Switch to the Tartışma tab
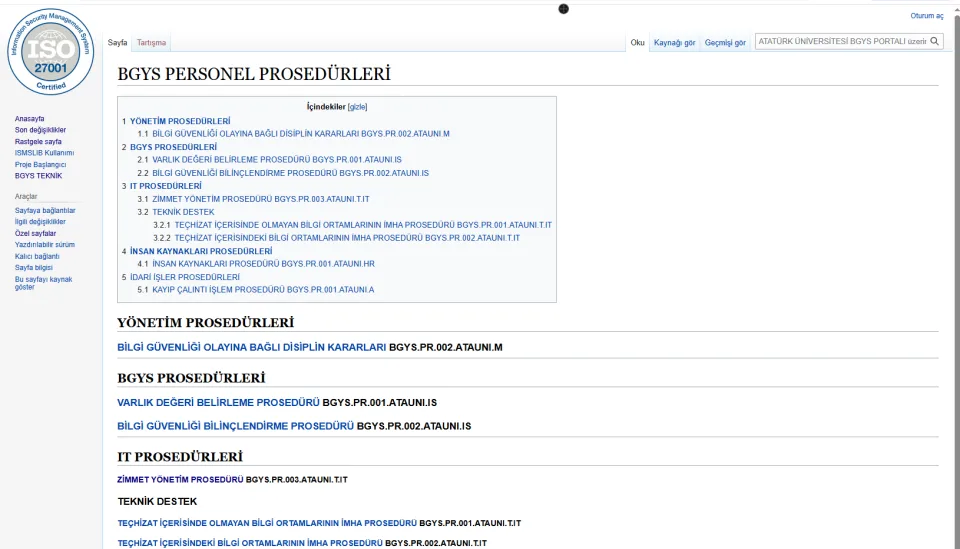Image resolution: width=960 pixels, height=549 pixels. click(x=151, y=42)
